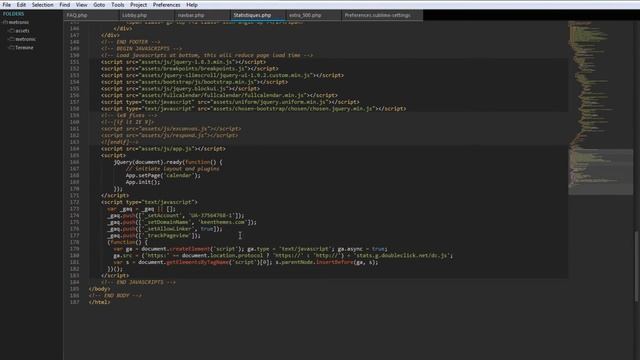Screen dimensions: 640x360
Task: Click the fullcalendar.min.js script line
Action: [219, 95]
